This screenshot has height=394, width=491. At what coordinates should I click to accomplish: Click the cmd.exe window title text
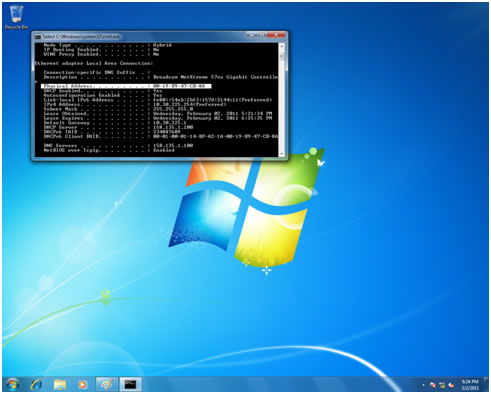point(81,36)
